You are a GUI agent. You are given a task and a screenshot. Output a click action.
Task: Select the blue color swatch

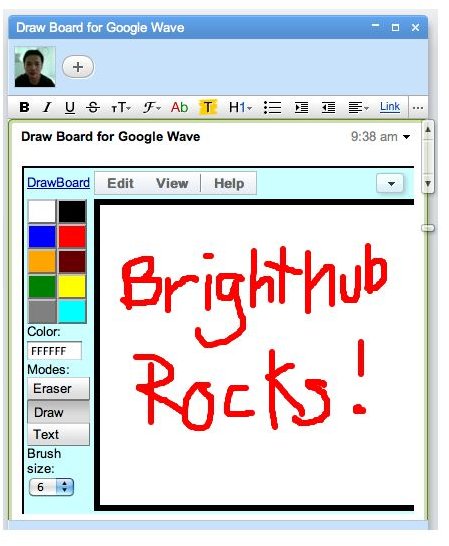(42, 236)
